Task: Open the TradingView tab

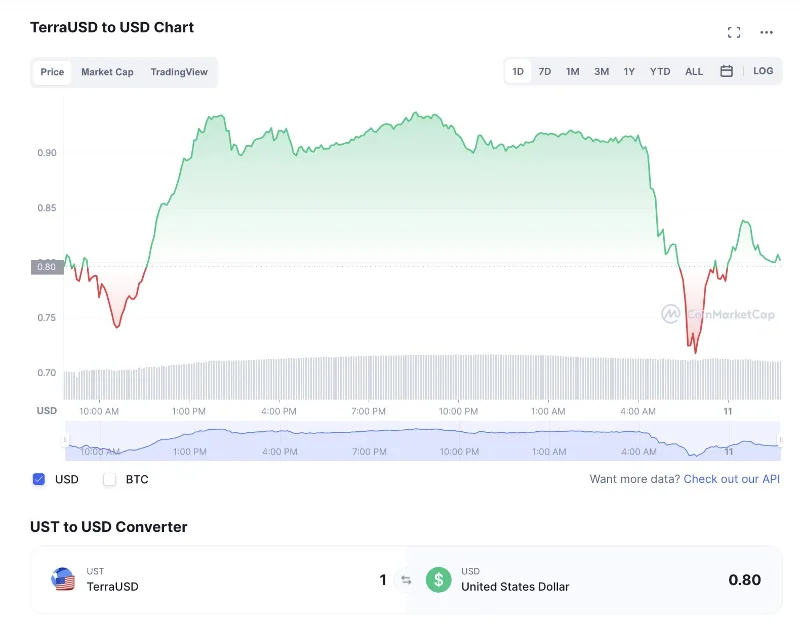Action: [x=179, y=72]
